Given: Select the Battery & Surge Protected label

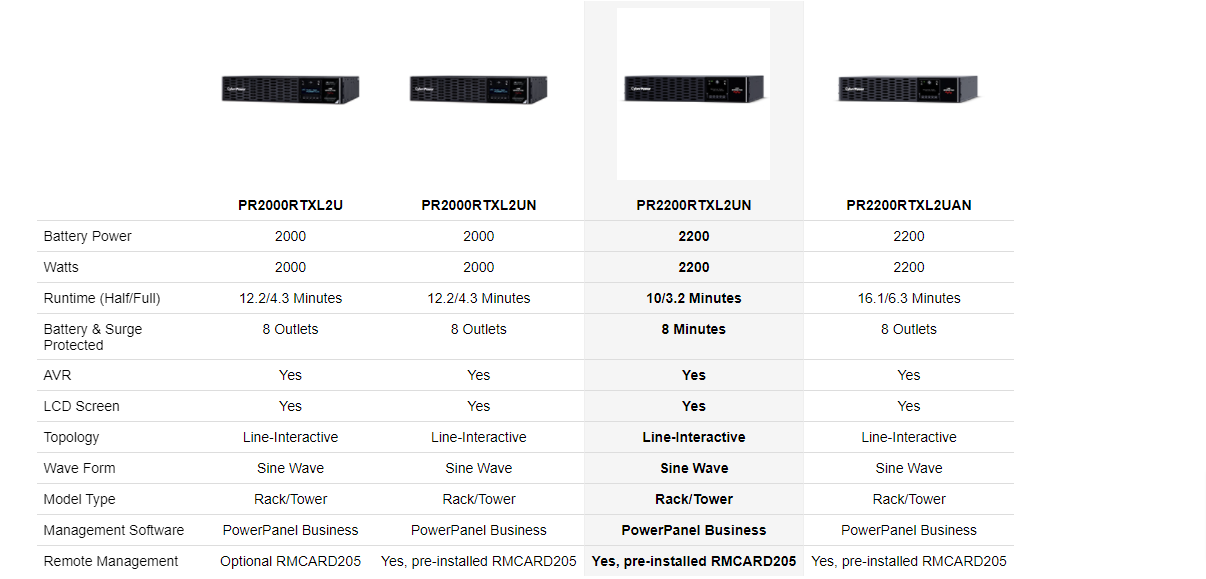Looking at the screenshot, I should pyautogui.click(x=93, y=337).
